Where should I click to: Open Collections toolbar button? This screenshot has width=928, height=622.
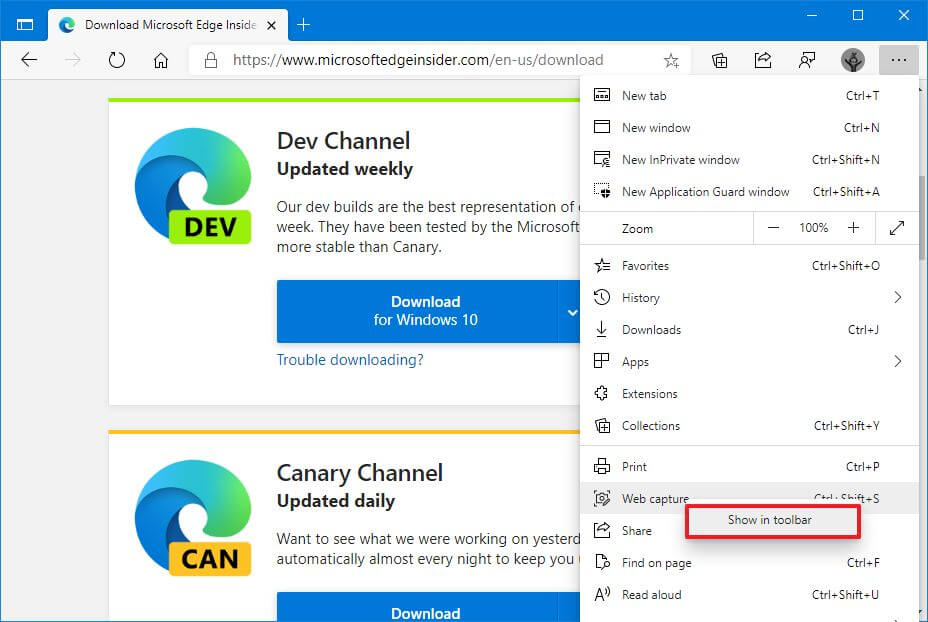point(719,60)
